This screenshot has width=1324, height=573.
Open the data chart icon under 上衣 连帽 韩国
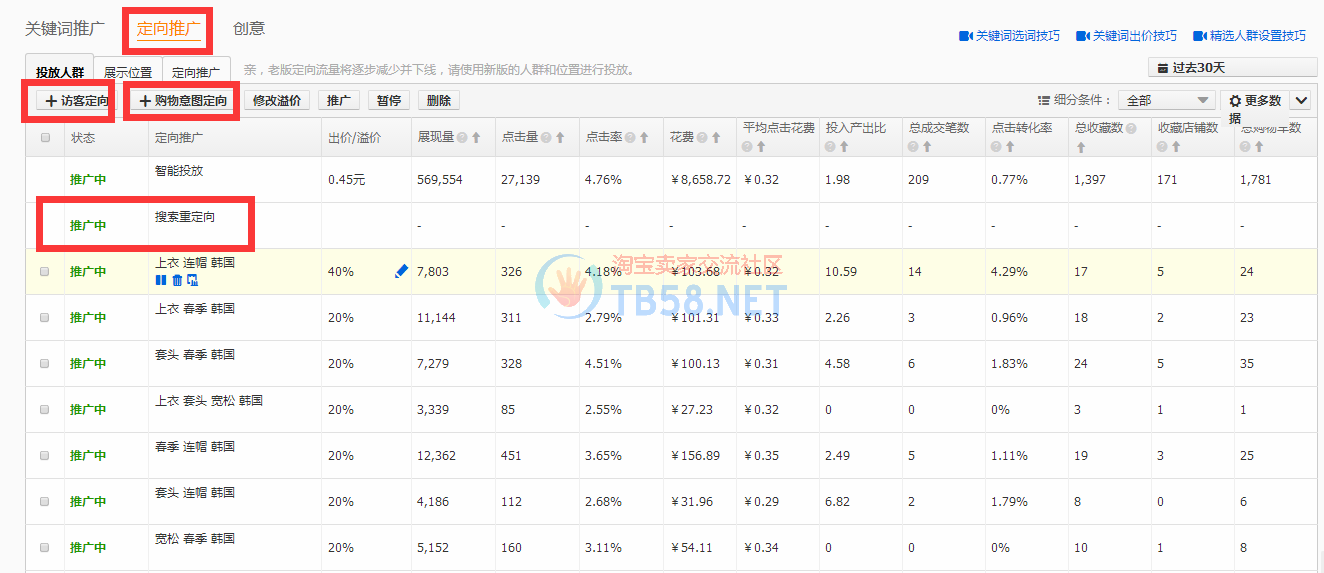point(192,280)
